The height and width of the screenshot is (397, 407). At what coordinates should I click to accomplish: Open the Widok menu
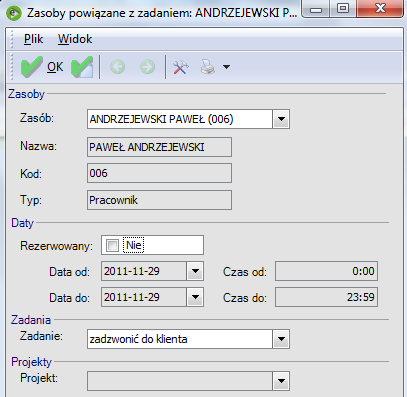coord(75,39)
